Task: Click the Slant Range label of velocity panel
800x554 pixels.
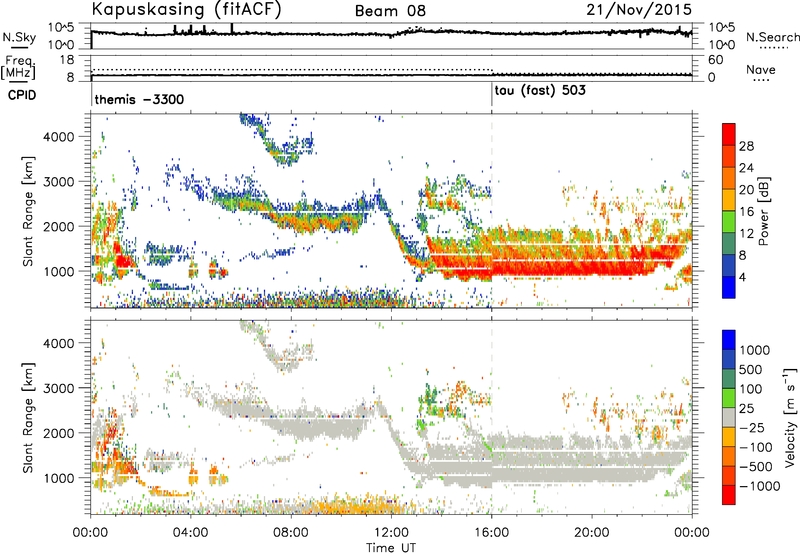Action: pyautogui.click(x=28, y=418)
